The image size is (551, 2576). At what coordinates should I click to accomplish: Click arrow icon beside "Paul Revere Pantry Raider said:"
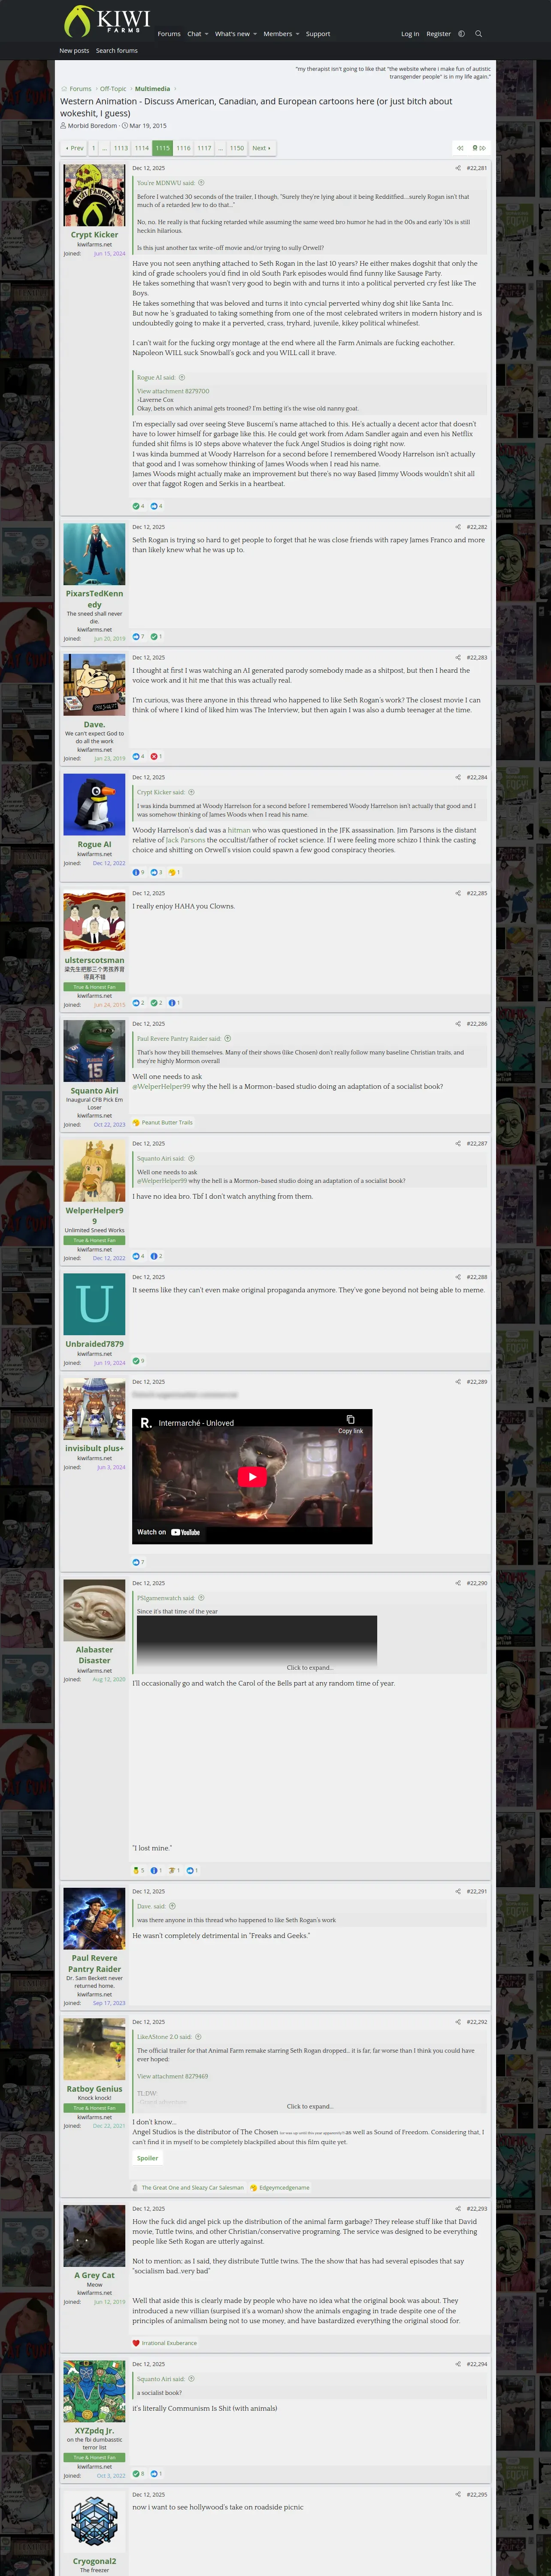[x=227, y=1038]
